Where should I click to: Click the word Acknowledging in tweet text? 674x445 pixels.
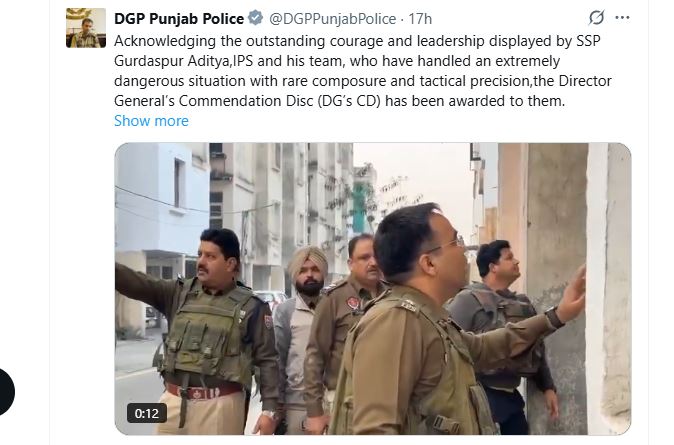pos(165,41)
